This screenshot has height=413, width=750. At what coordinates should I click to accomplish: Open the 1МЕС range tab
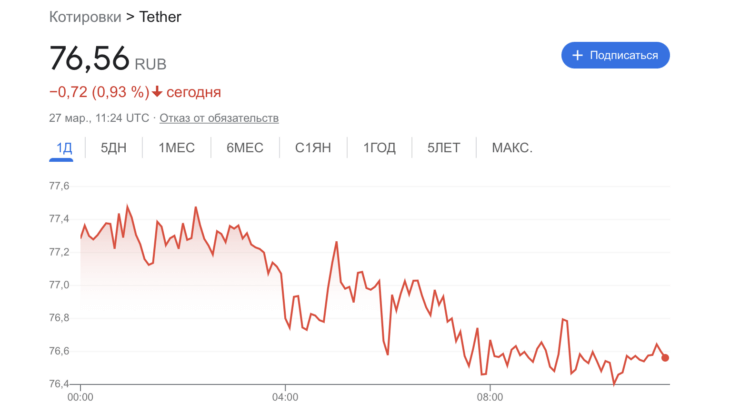pyautogui.click(x=176, y=148)
